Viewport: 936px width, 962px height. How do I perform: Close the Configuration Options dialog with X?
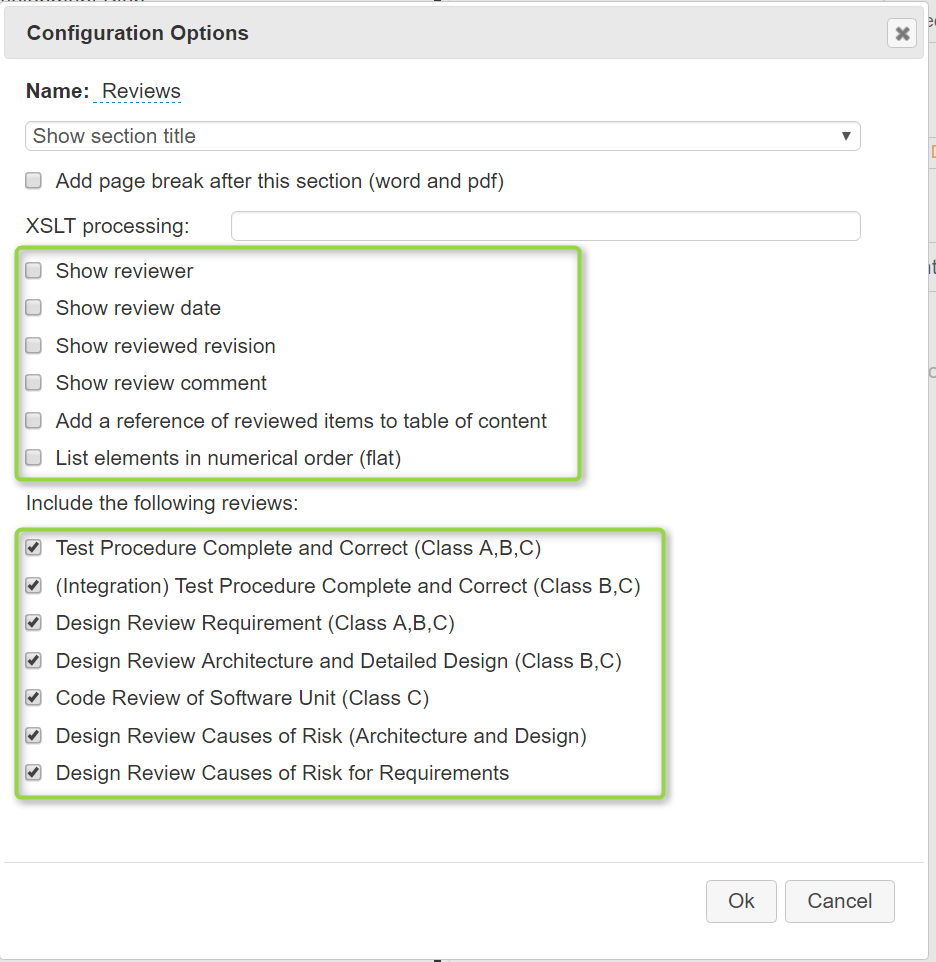click(902, 33)
